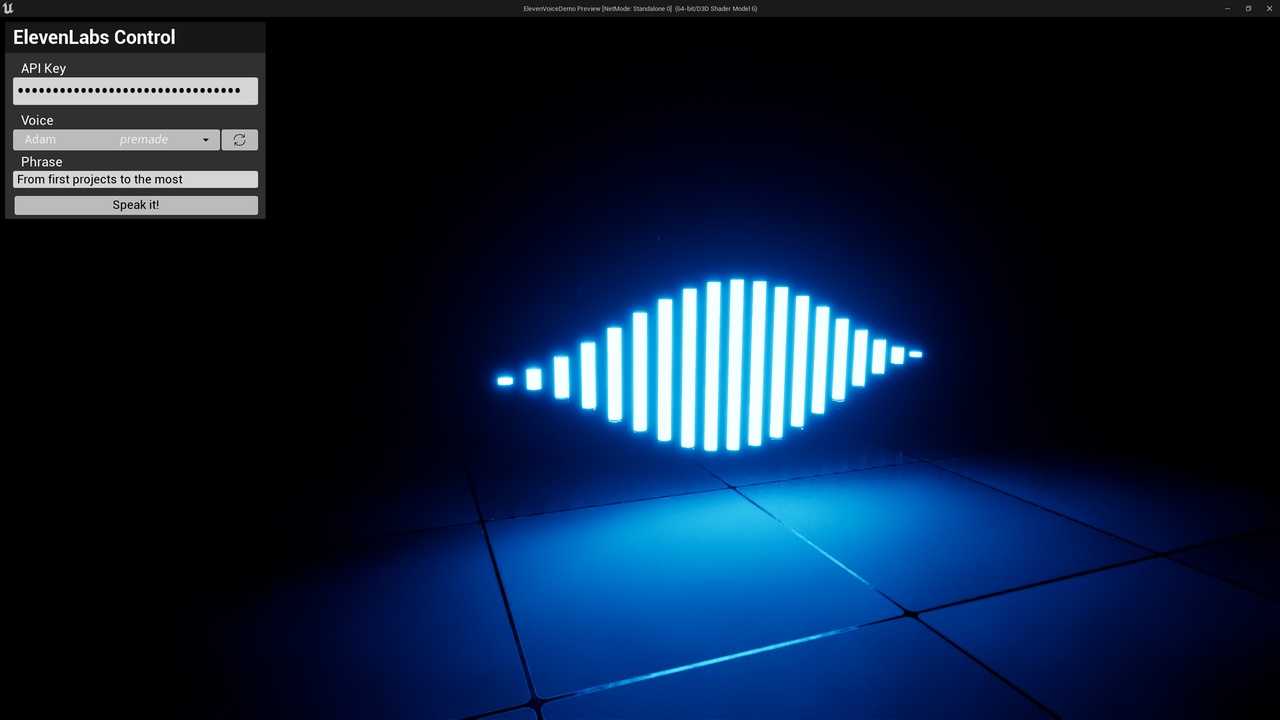This screenshot has width=1280, height=720.
Task: Close the ElevenVoiceDemo preview window
Action: pos(1269,8)
